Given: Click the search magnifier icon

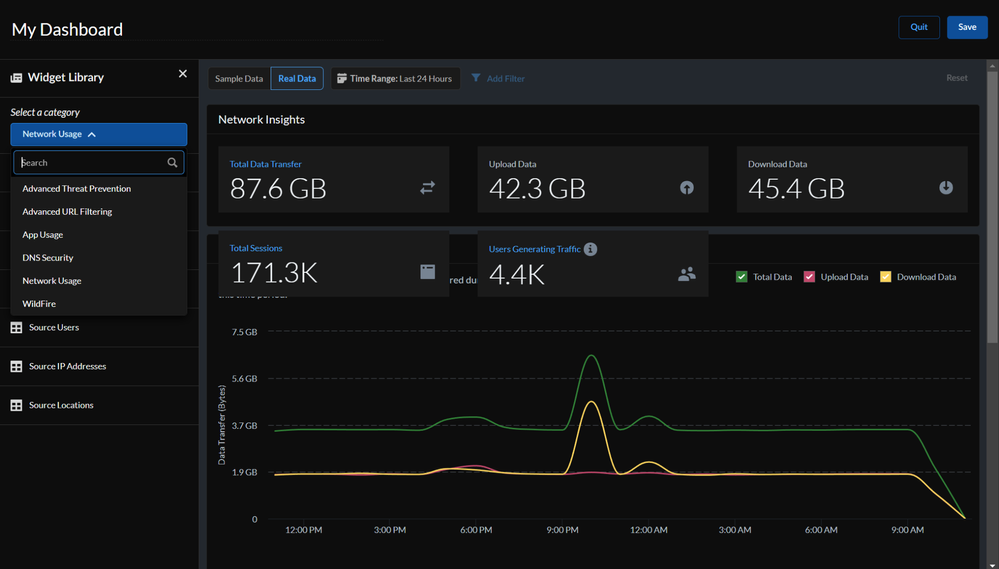Looking at the screenshot, I should (x=173, y=162).
